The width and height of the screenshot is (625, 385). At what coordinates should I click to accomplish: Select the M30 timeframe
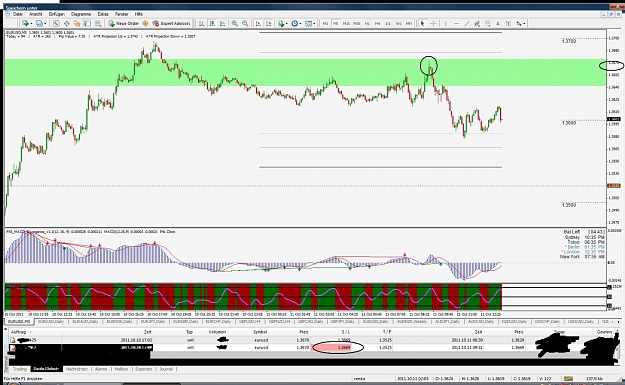tap(357, 24)
